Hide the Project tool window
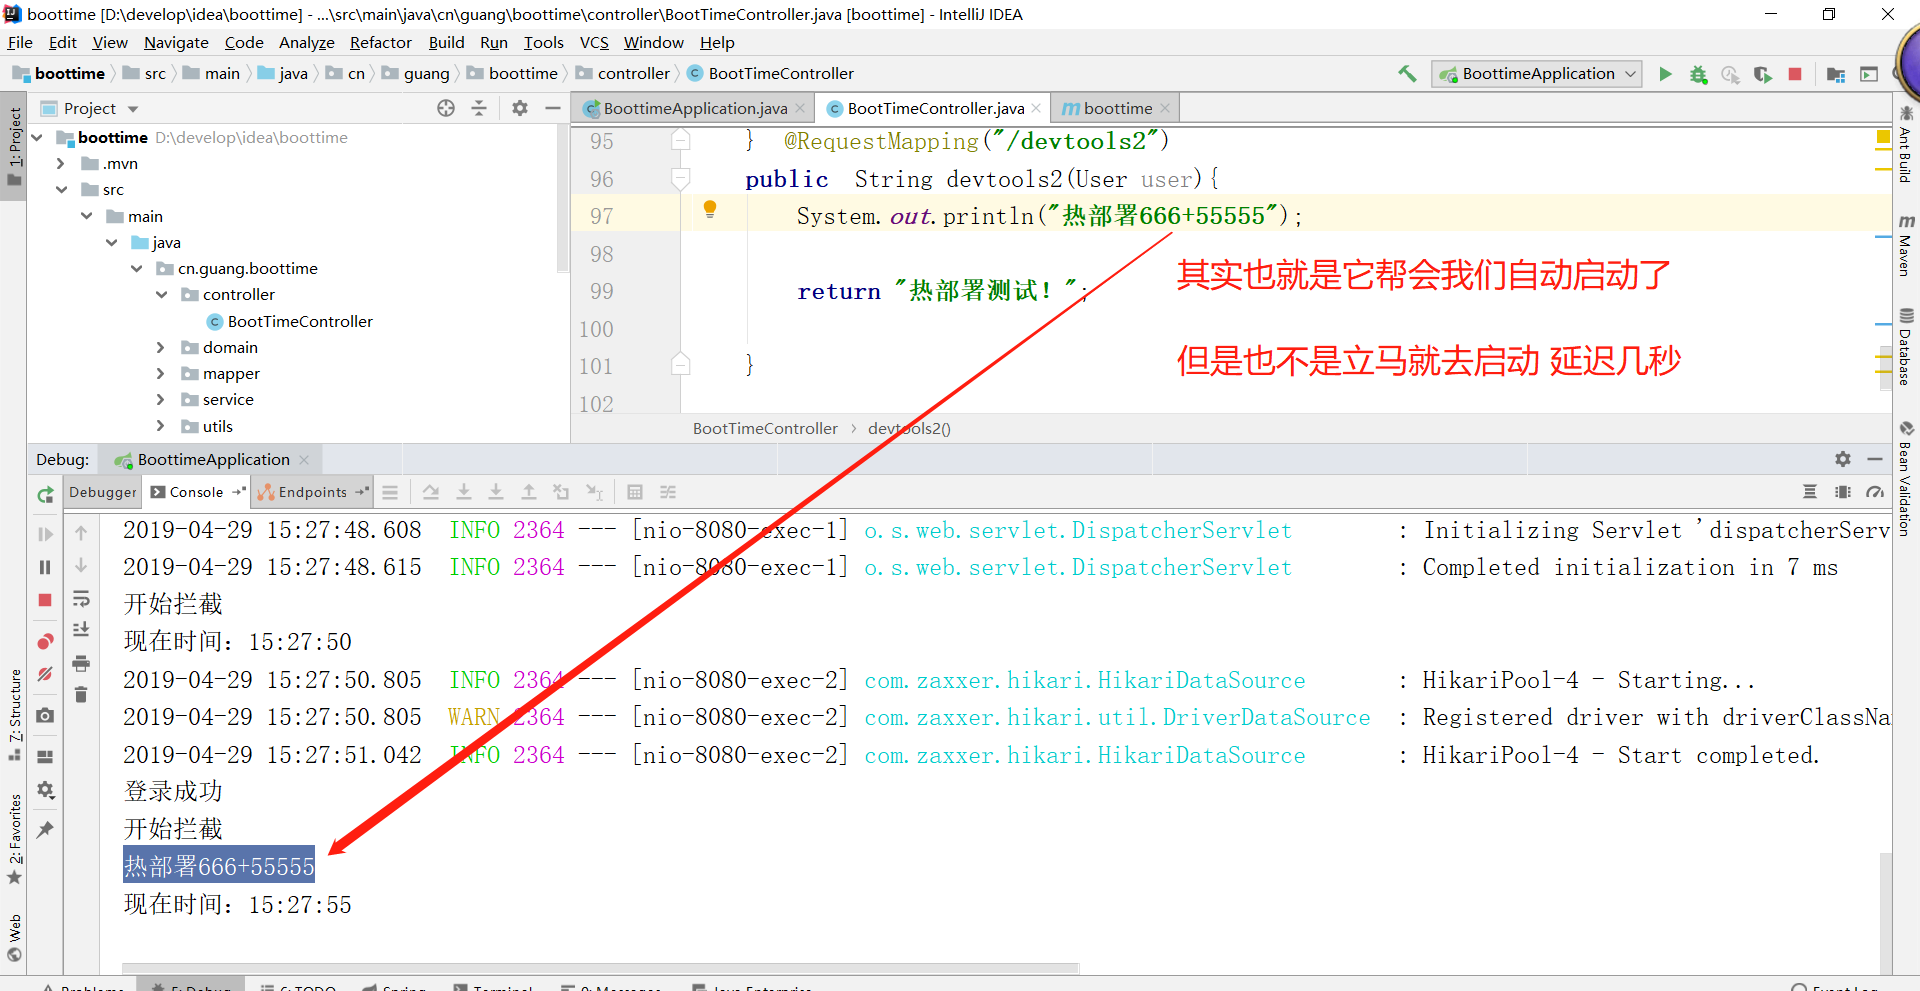 (552, 108)
